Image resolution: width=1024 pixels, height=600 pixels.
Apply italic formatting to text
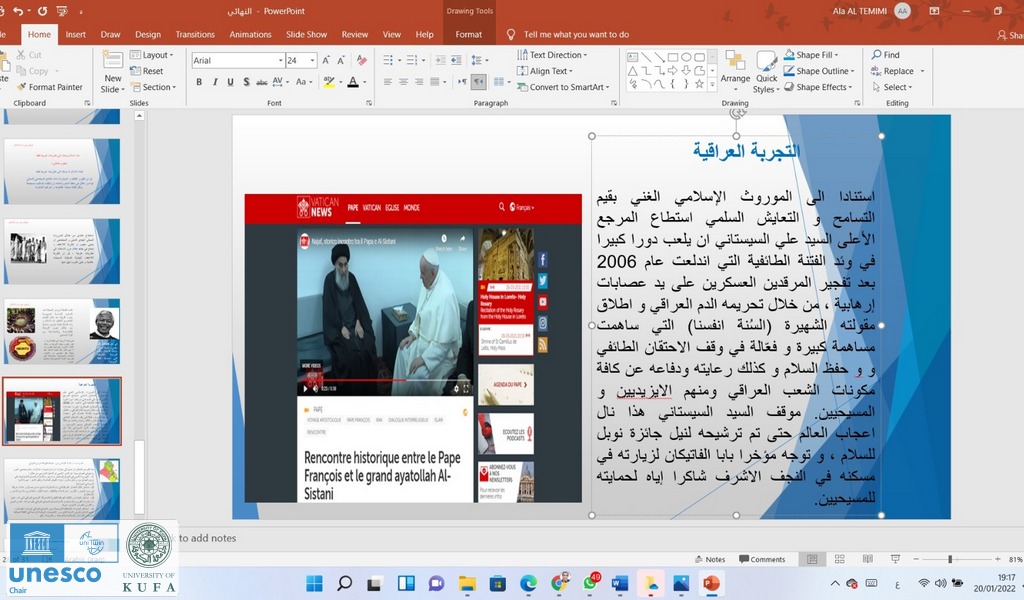214,82
